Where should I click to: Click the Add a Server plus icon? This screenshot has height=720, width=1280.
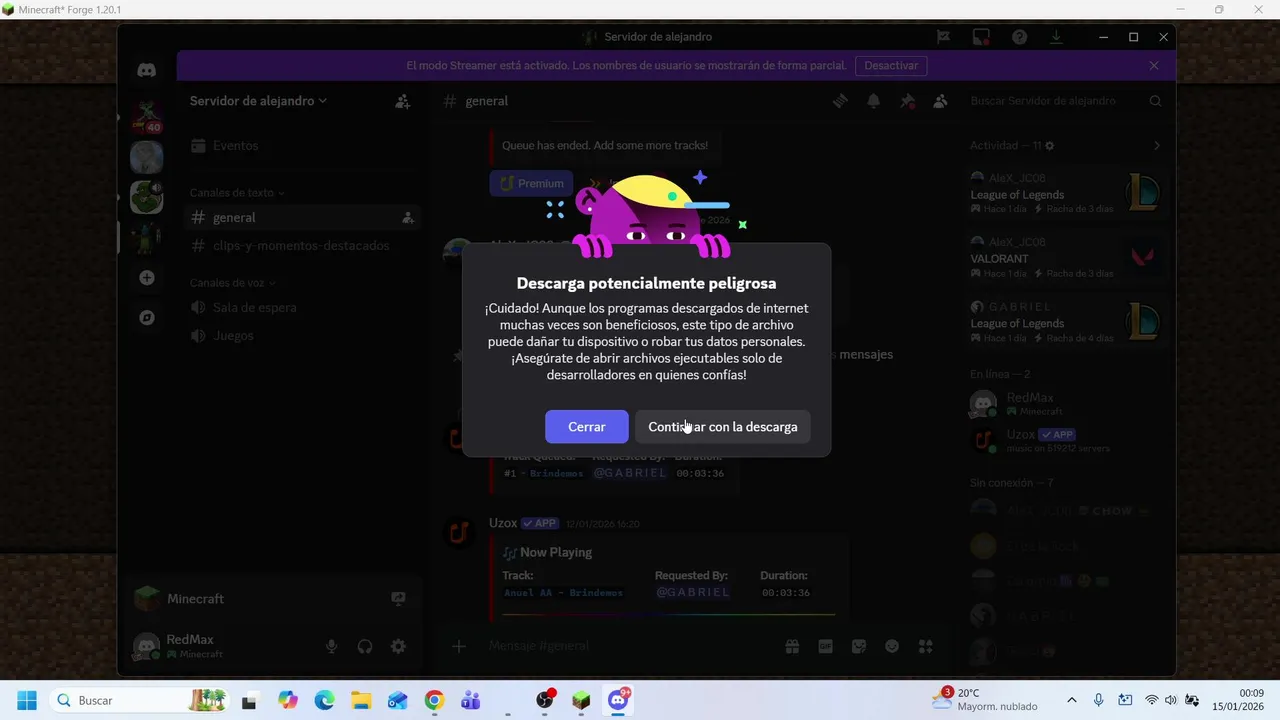[147, 278]
